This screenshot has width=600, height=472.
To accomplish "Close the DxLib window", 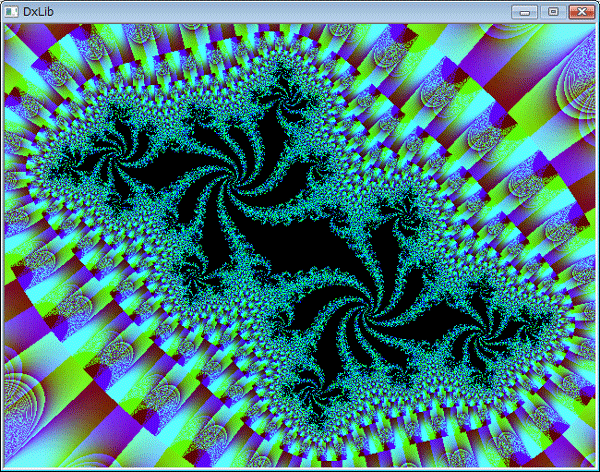I will pyautogui.click(x=581, y=12).
